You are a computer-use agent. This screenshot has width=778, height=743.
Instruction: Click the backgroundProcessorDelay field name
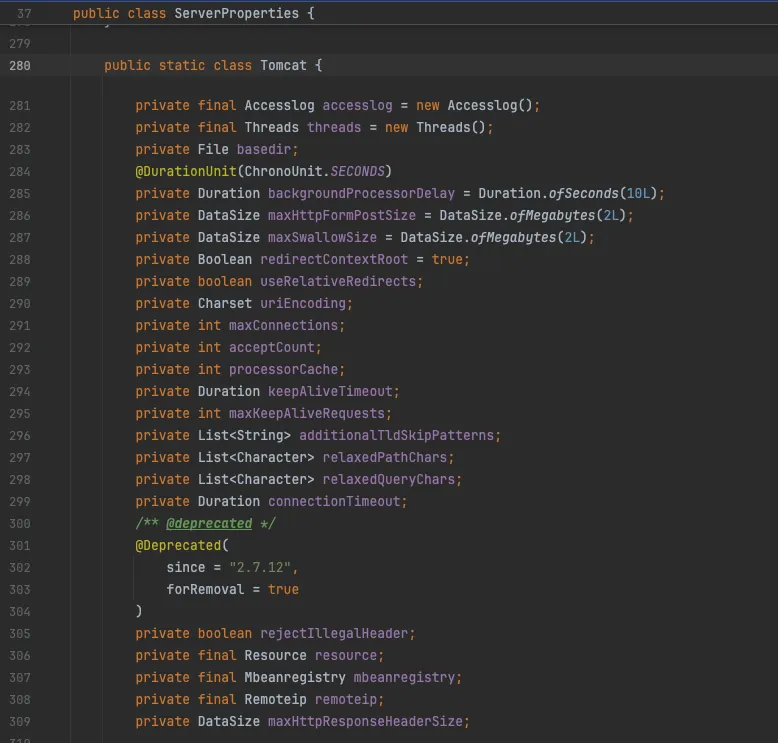click(361, 193)
